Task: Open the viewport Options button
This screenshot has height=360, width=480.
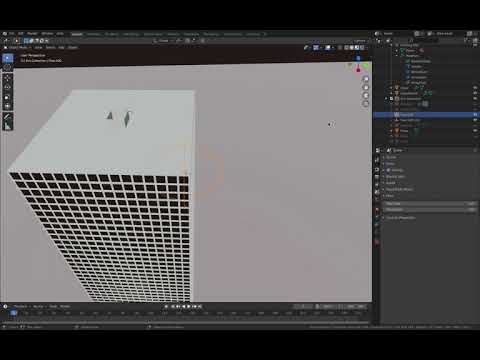Action: [x=360, y=41]
